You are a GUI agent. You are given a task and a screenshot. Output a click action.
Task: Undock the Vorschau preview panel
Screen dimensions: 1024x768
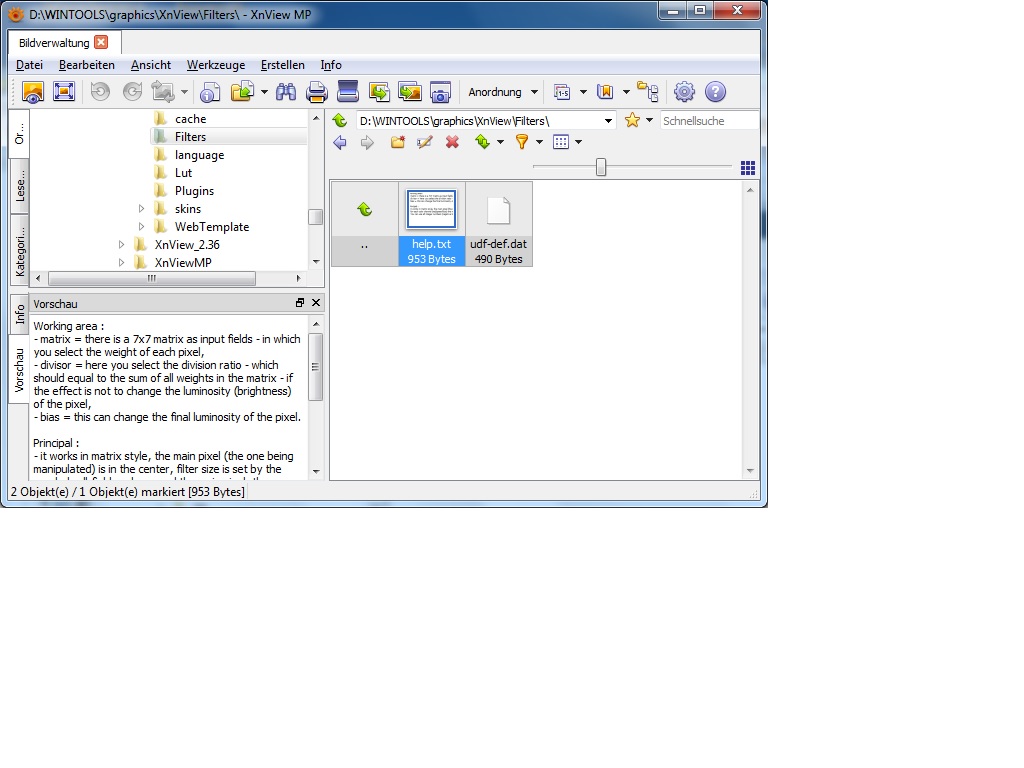tap(300, 303)
